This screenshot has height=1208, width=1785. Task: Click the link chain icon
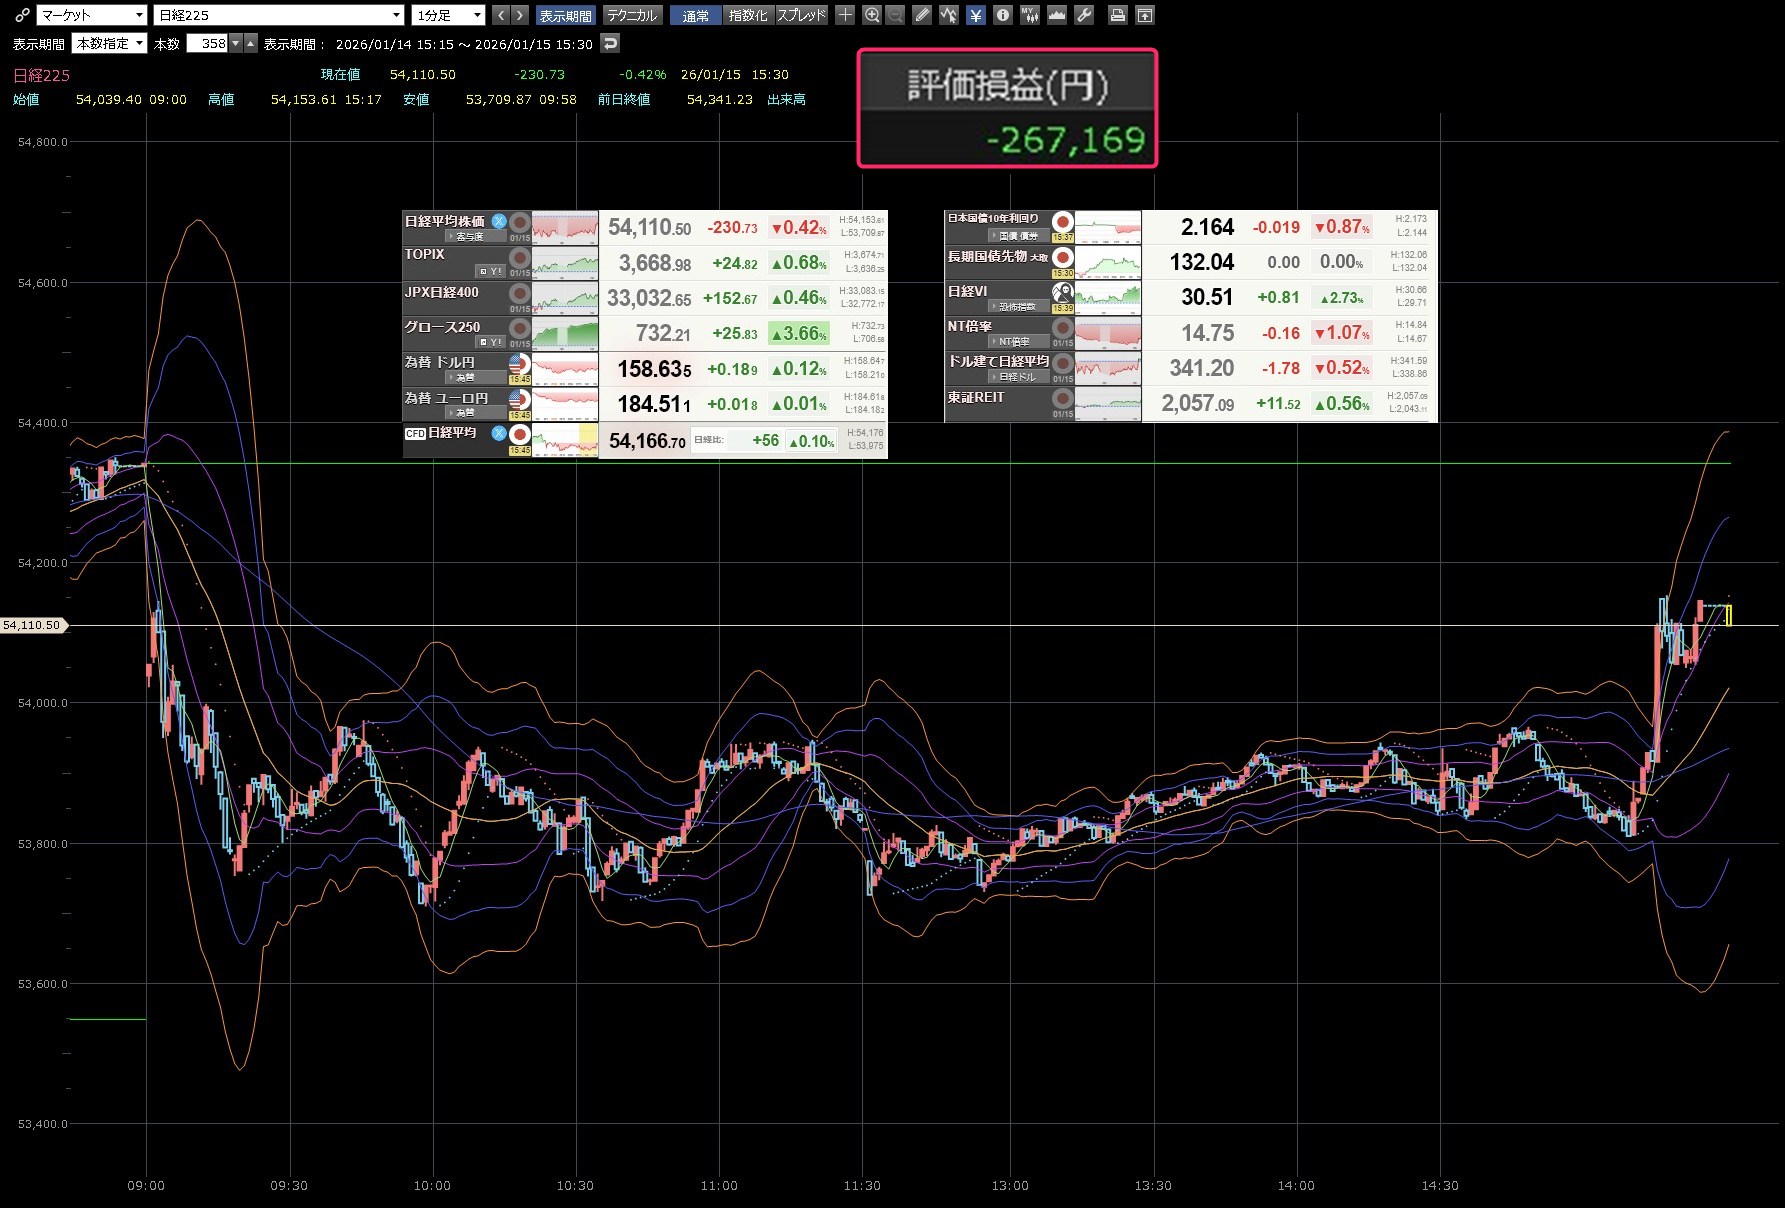pyautogui.click(x=22, y=15)
